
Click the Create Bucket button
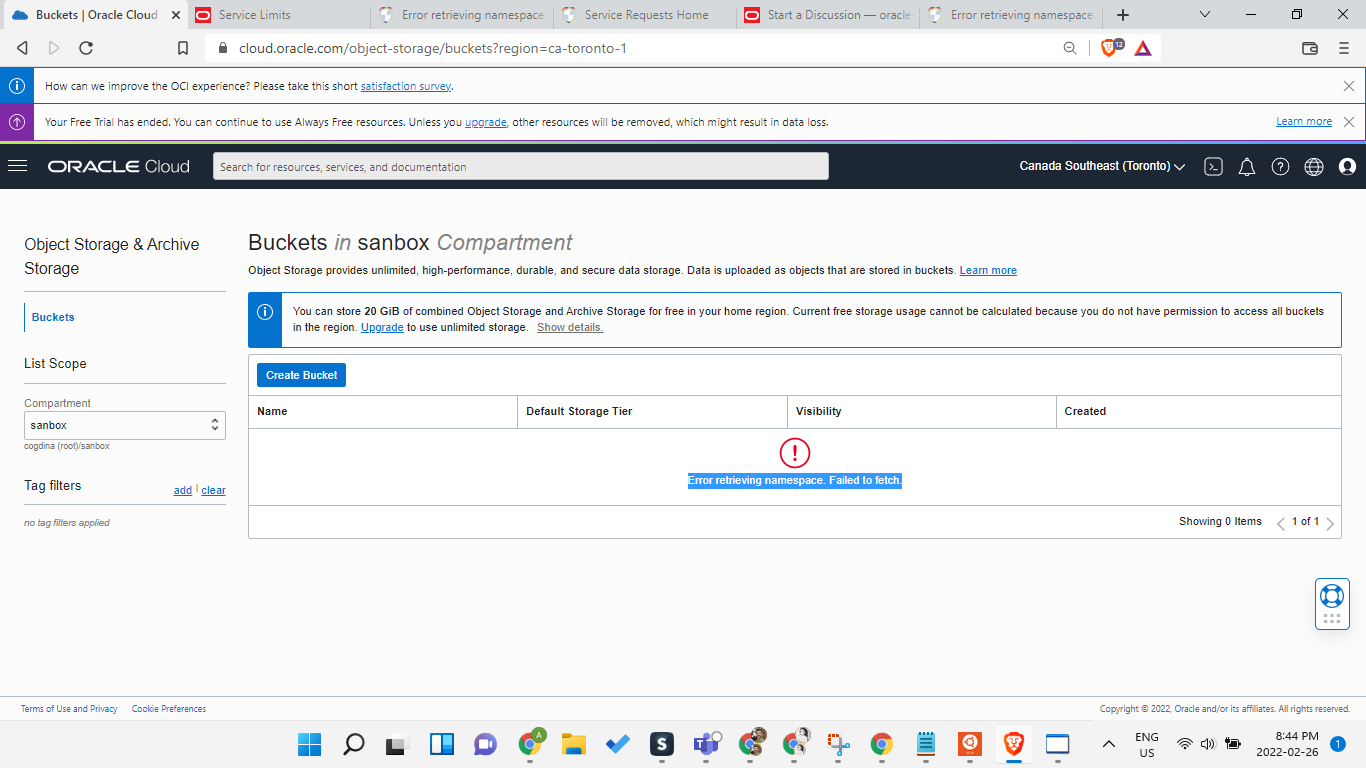(301, 375)
